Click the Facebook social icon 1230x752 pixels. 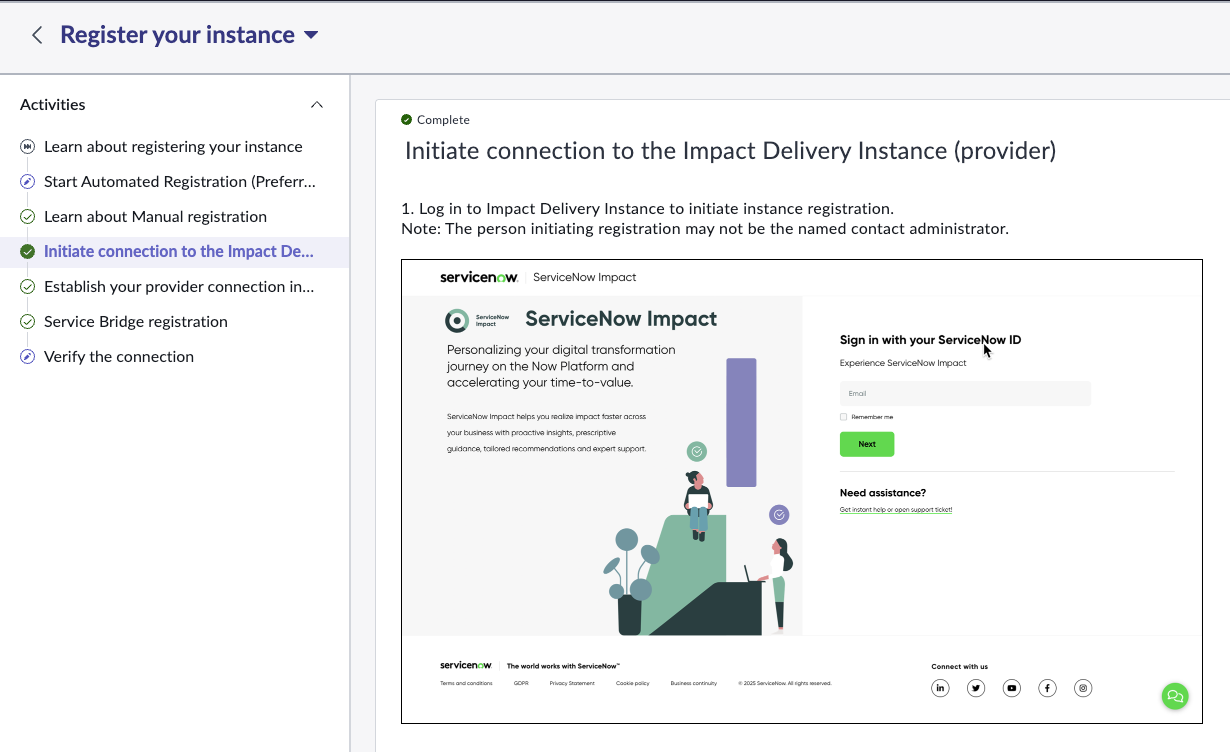click(1047, 688)
